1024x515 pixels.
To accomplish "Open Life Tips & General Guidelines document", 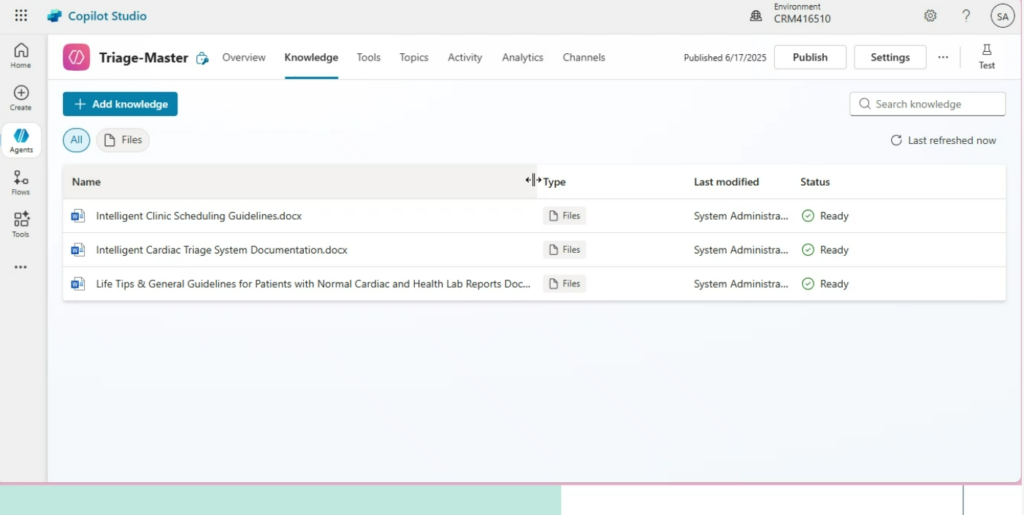I will point(313,284).
